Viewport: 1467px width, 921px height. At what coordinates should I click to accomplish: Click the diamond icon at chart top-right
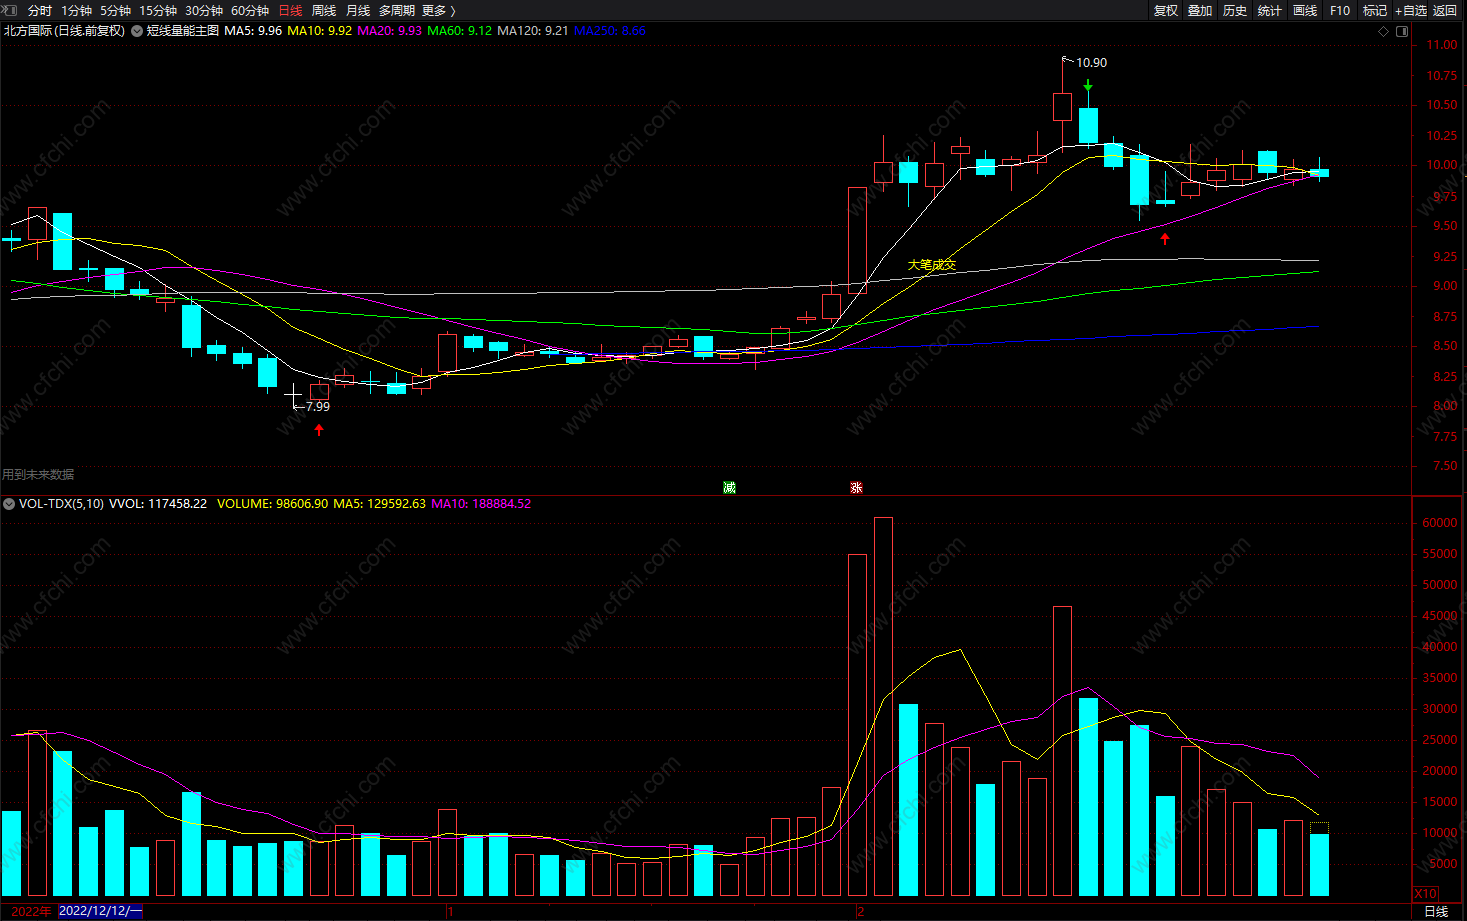point(1384,31)
